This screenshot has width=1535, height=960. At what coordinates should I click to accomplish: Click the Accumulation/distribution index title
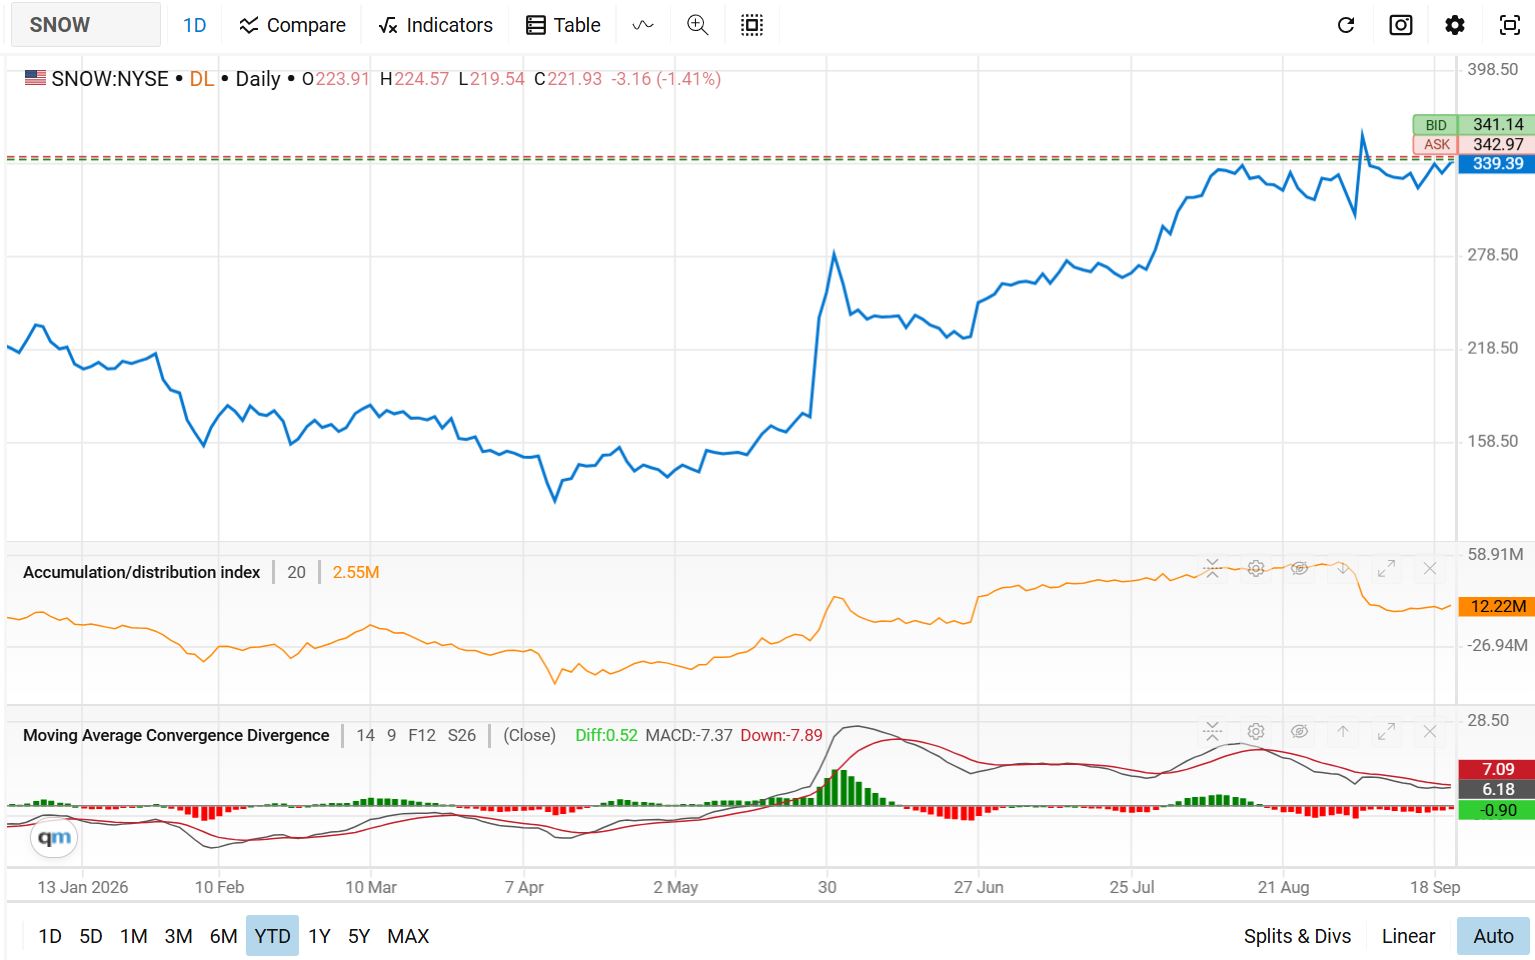tap(141, 572)
